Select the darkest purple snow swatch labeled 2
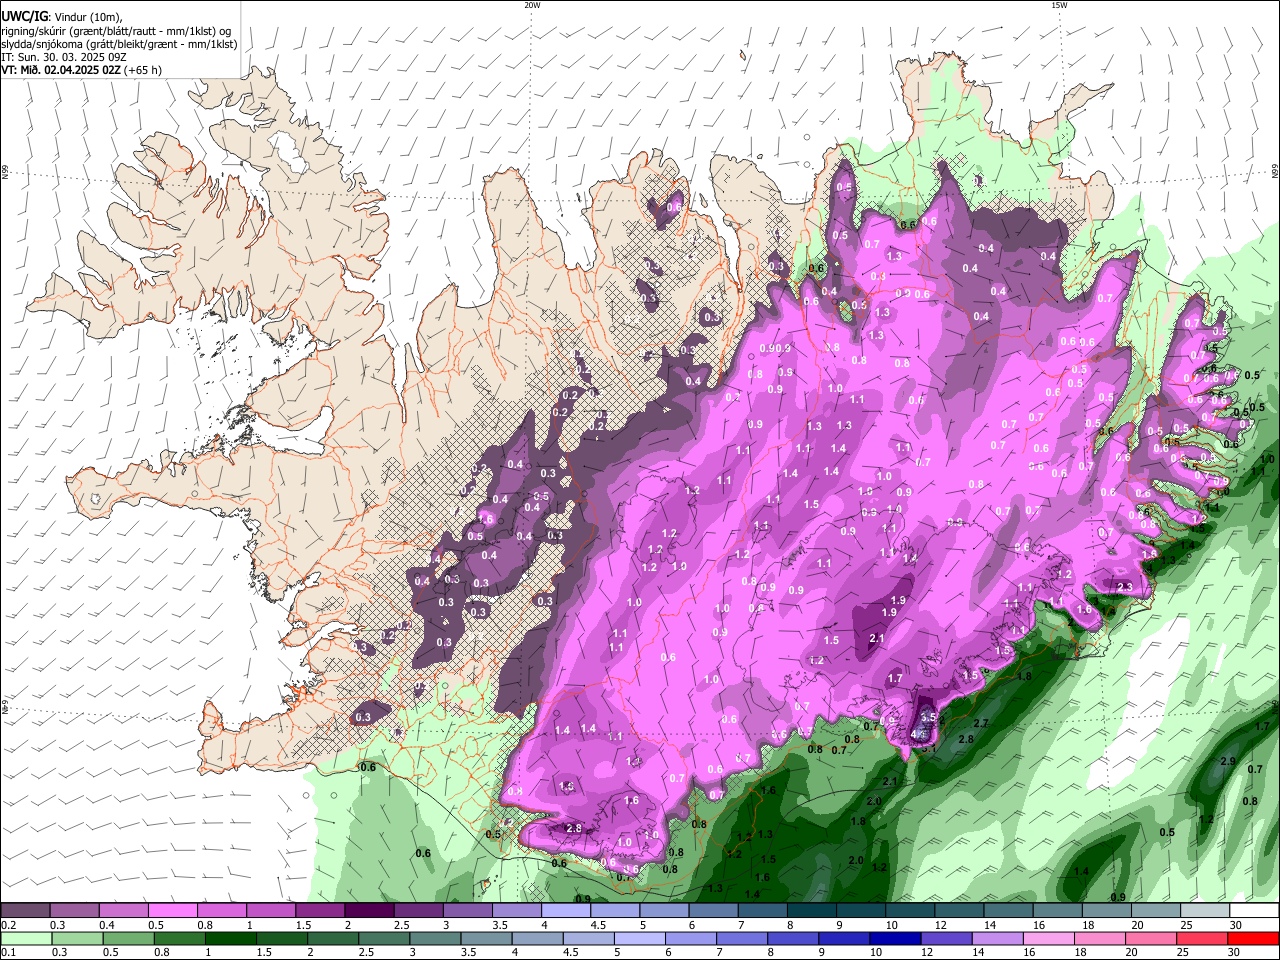This screenshot has width=1280, height=960. [369, 911]
